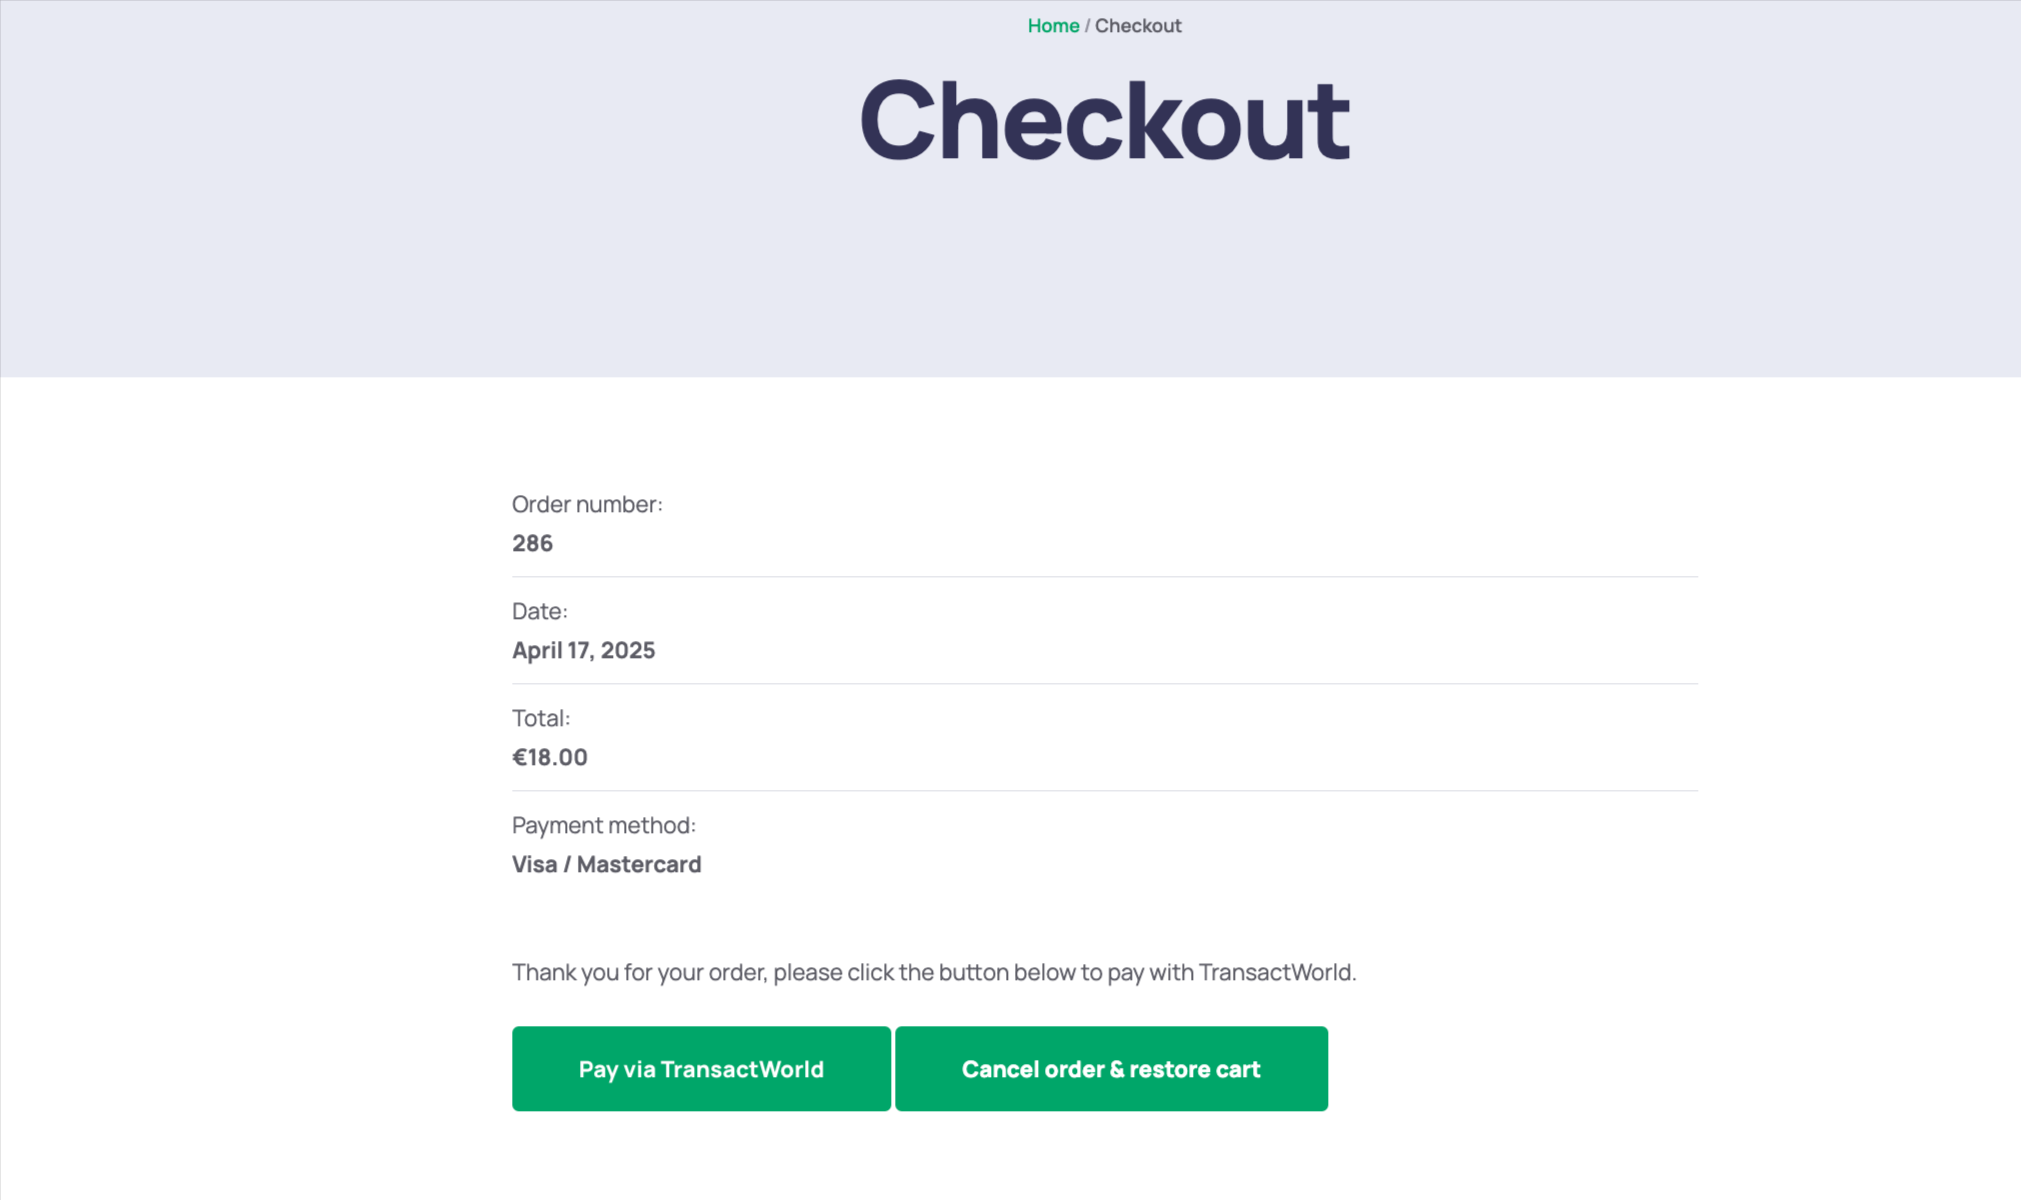Click the €18.00 total amount
2021x1200 pixels.
[550, 757]
